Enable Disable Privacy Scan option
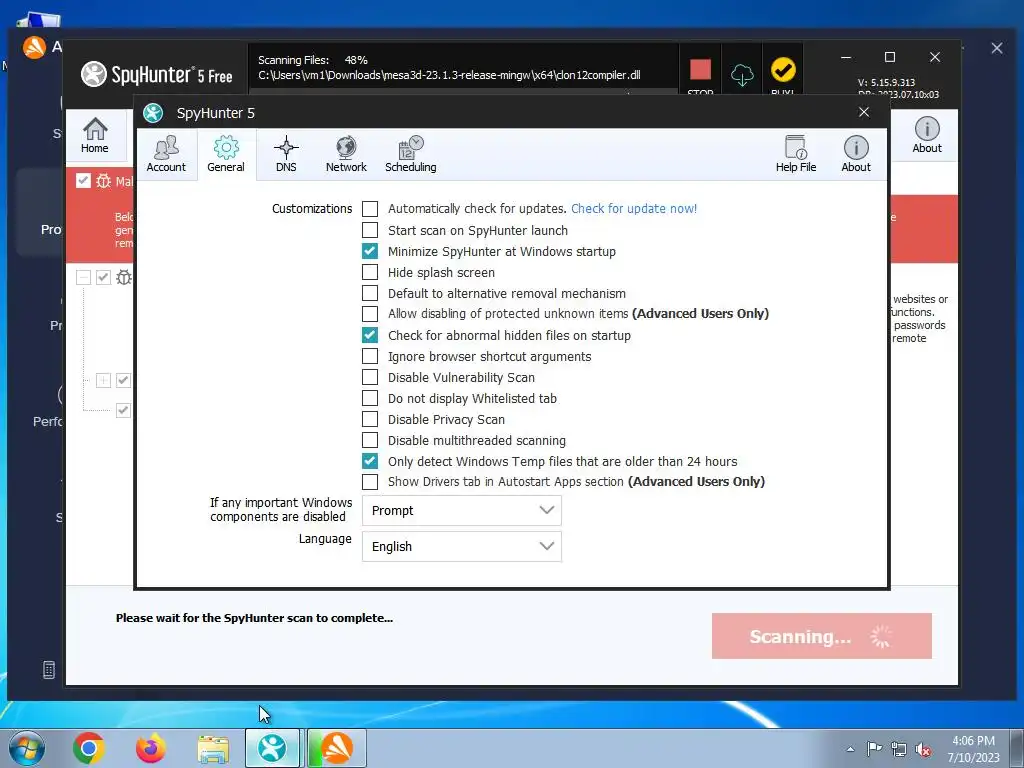Viewport: 1024px width, 768px height. click(x=370, y=419)
